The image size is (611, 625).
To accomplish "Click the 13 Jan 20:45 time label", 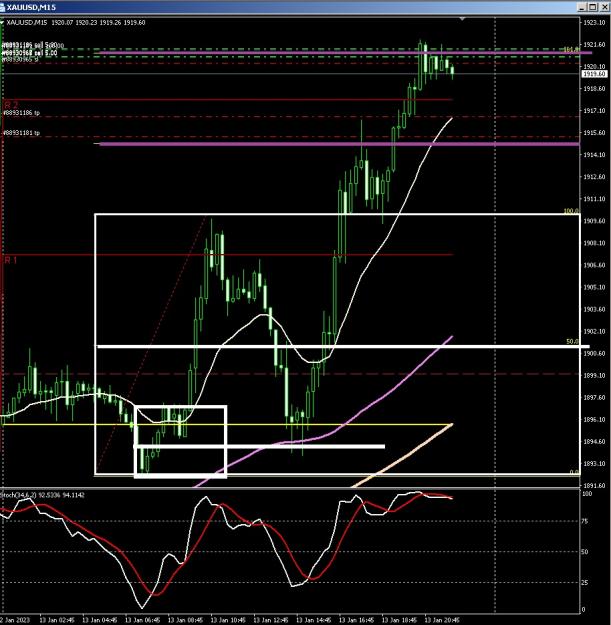I will click(442, 620).
